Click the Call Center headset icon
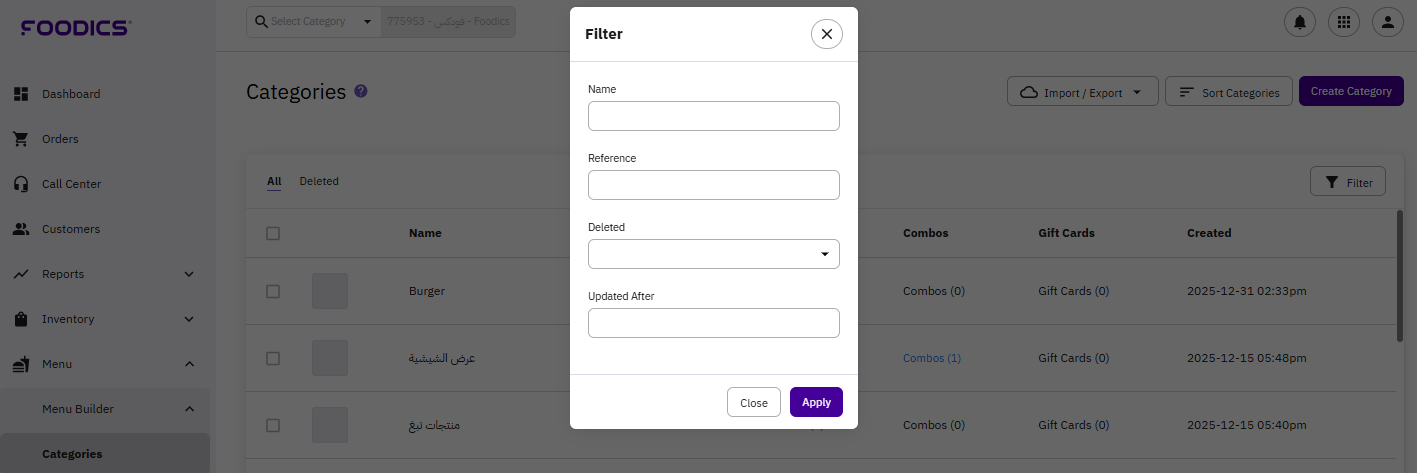Viewport: 1417px width, 473px height. click(x=20, y=184)
